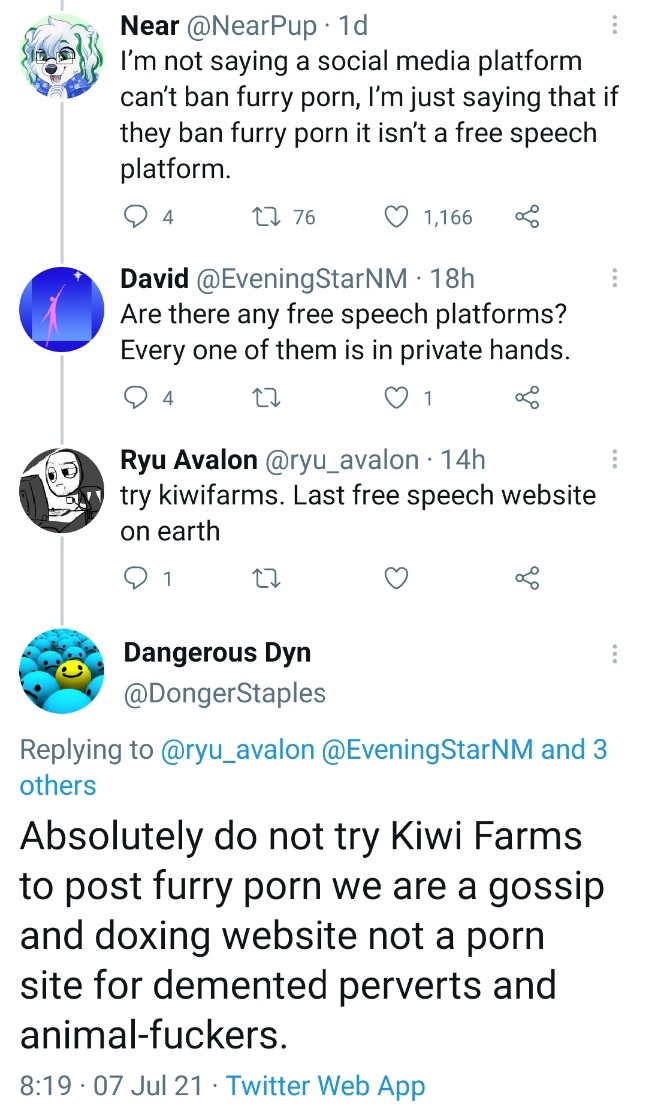The image size is (646, 1118).
Task: Like Near's tweet with 1,166 likes
Action: (398, 217)
